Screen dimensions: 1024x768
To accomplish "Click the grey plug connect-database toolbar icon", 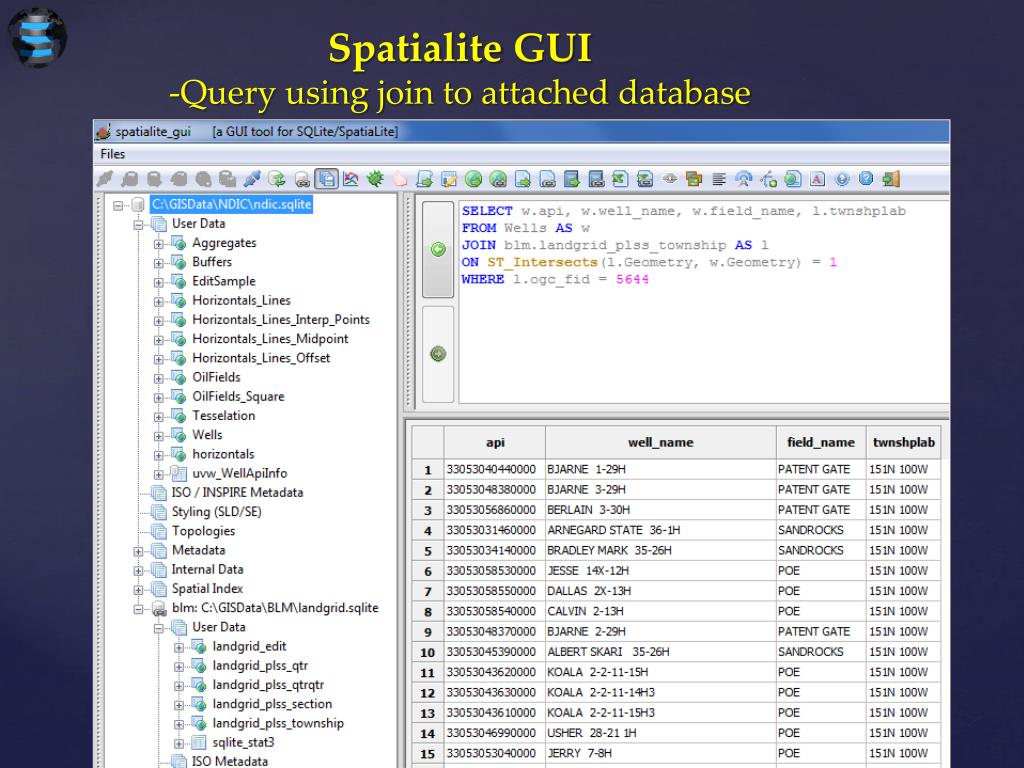I will click(x=104, y=178).
